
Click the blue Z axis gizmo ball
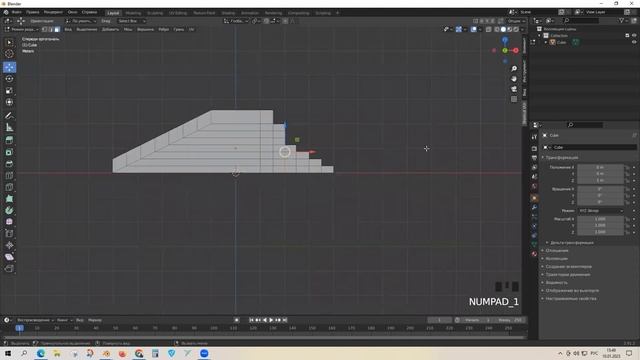tap(505, 40)
